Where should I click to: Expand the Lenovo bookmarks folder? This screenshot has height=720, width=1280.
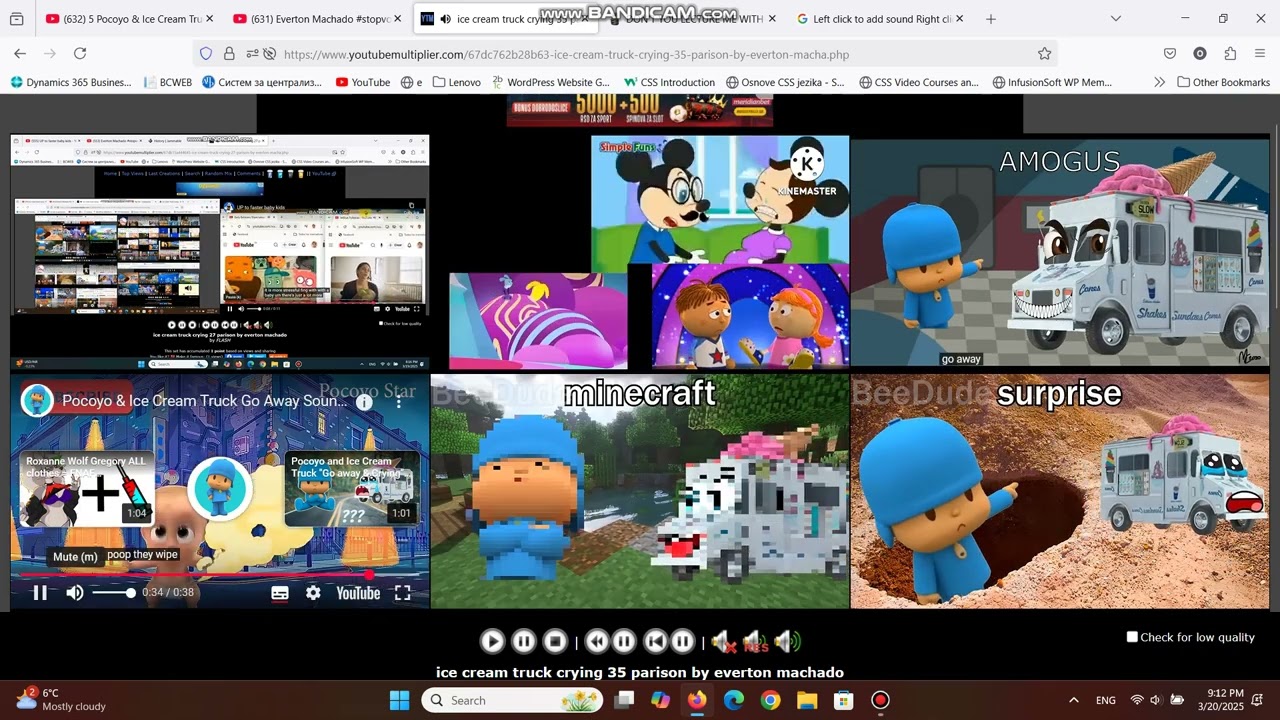pos(456,82)
